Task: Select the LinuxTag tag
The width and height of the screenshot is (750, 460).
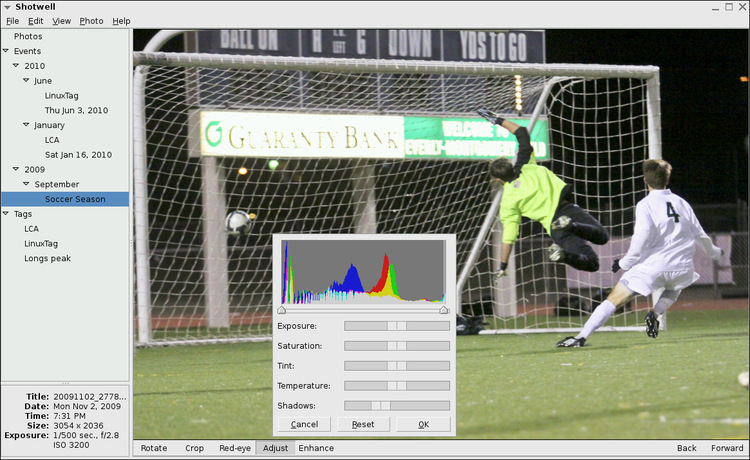Action: point(41,244)
